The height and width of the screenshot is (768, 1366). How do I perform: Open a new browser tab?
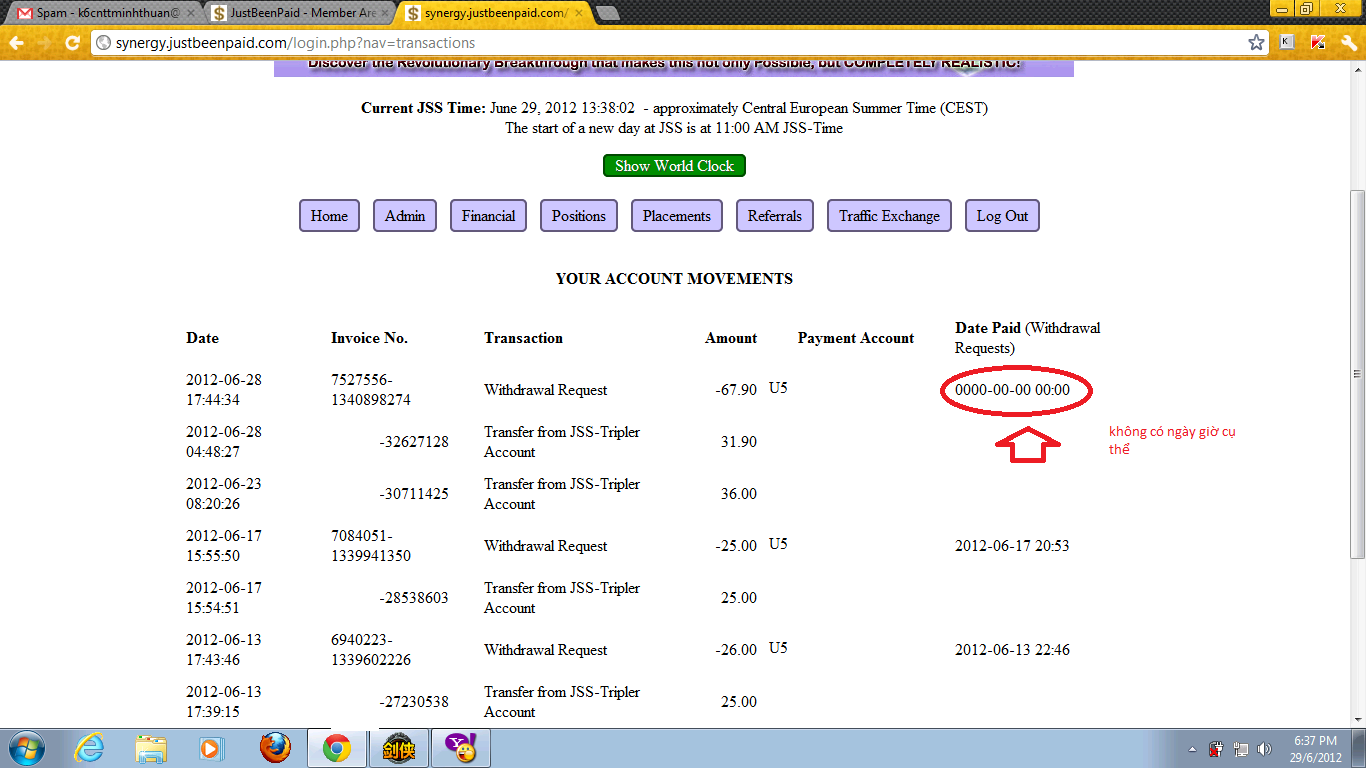coord(607,13)
